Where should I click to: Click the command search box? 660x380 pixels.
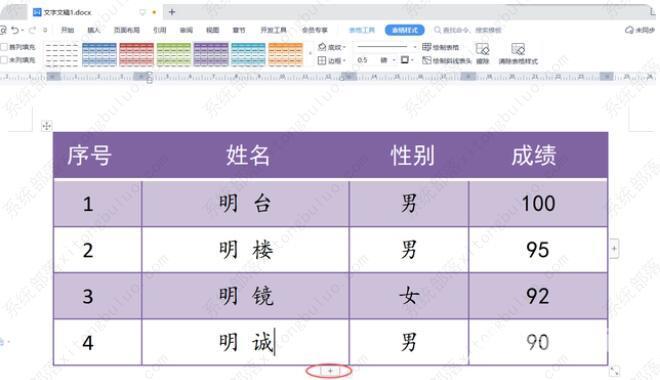[x=468, y=30]
